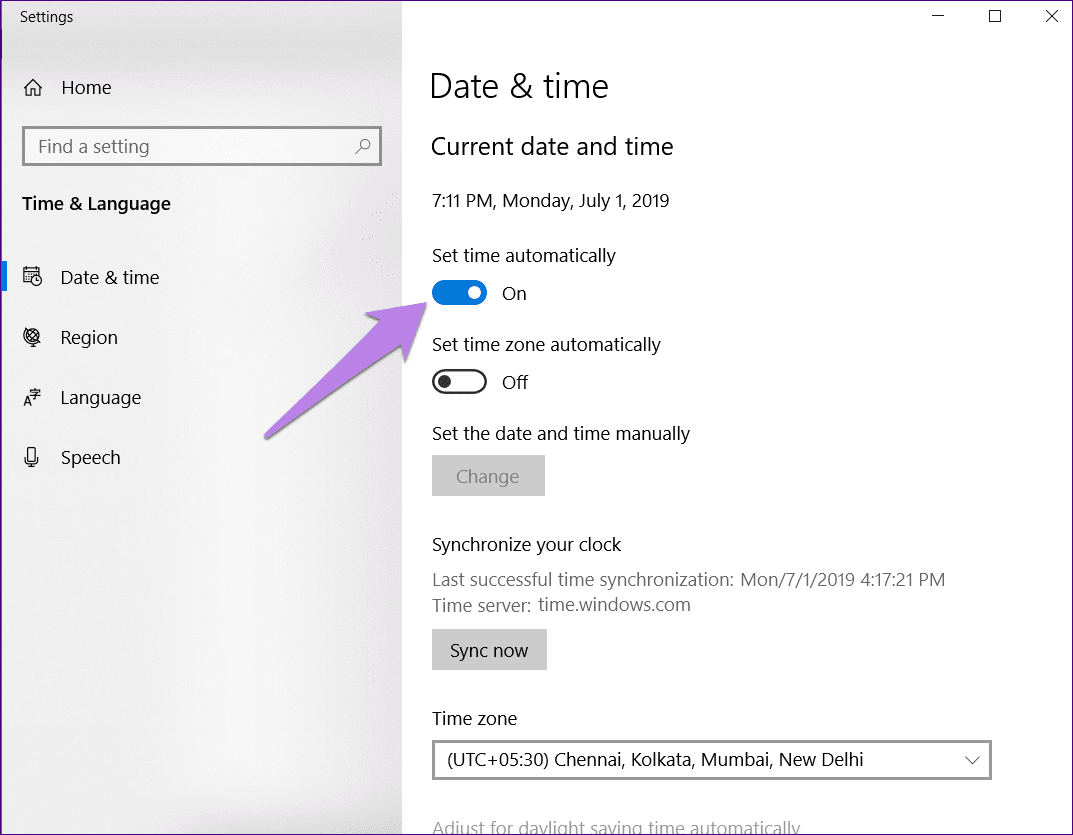Click the Set the date and time manually label
1073x835 pixels.
[x=560, y=434]
